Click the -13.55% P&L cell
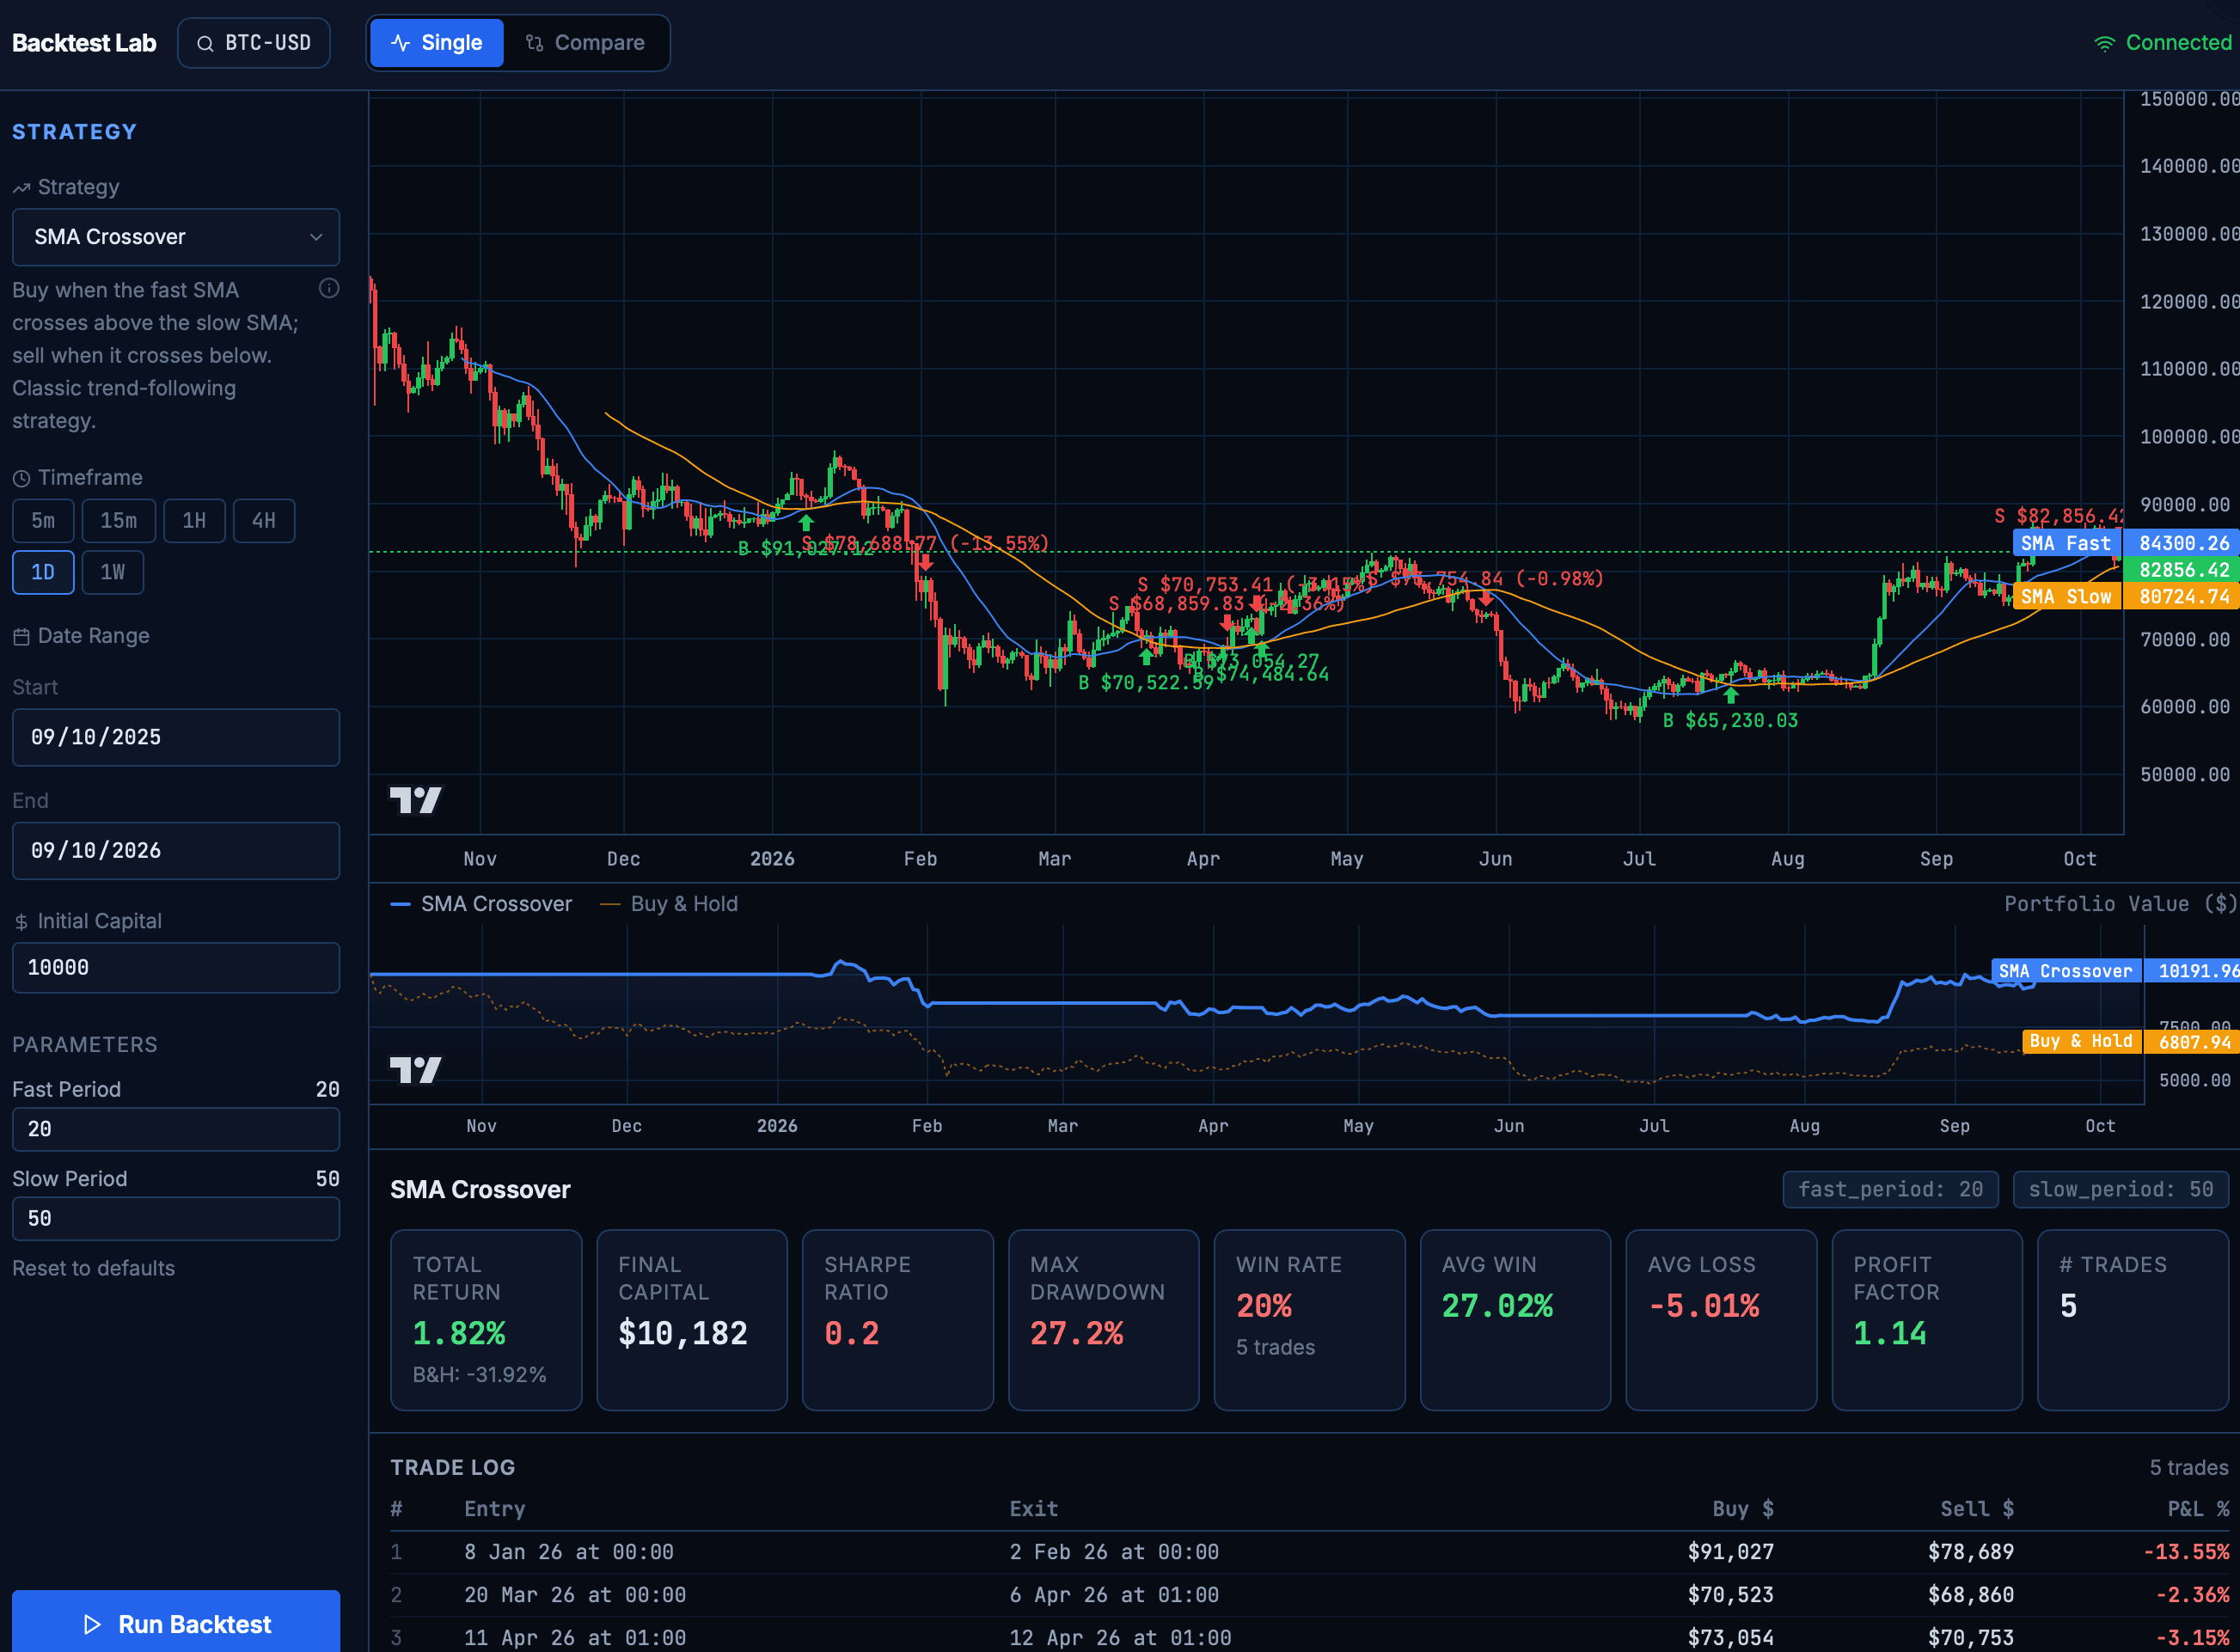The width and height of the screenshot is (2240, 1652). tap(2186, 1552)
